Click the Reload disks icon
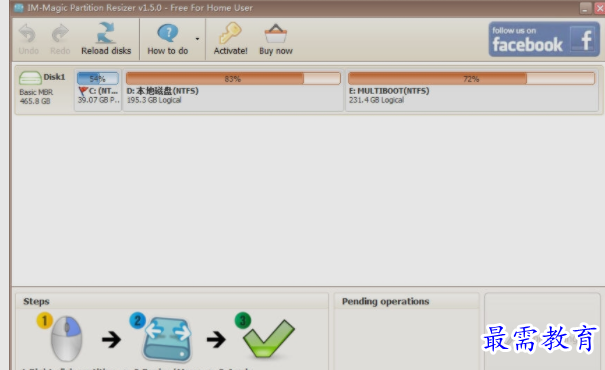This screenshot has width=605, height=370. tap(106, 32)
